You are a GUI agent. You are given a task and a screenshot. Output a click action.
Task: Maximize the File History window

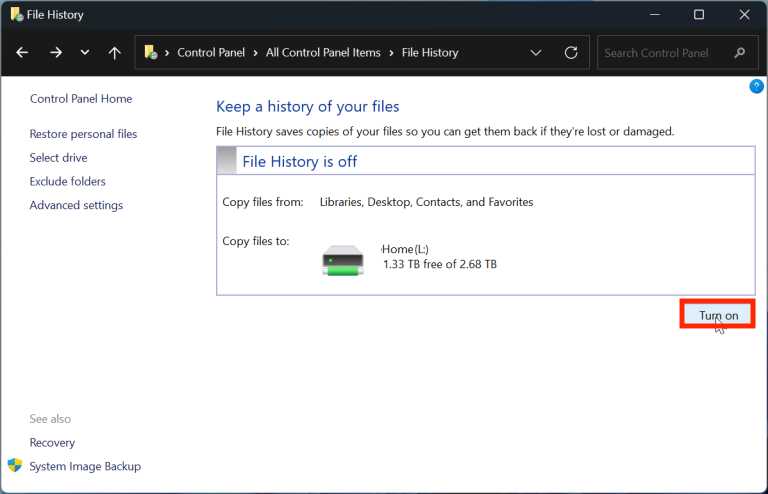click(x=699, y=15)
